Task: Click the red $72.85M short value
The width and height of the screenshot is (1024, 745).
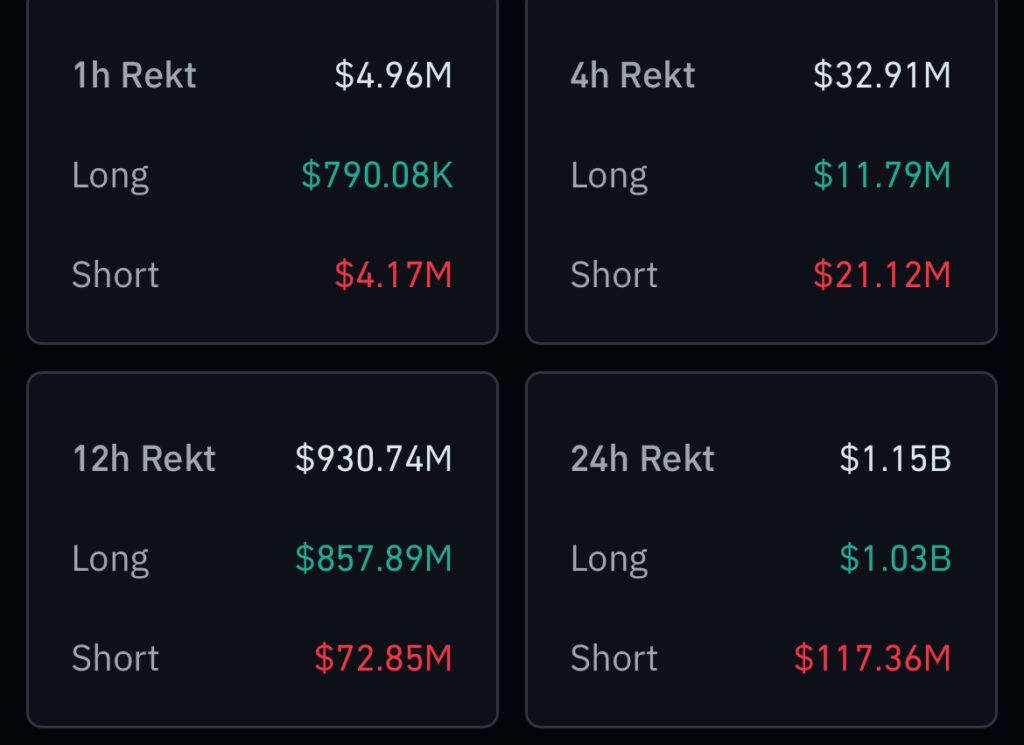Action: pos(383,658)
